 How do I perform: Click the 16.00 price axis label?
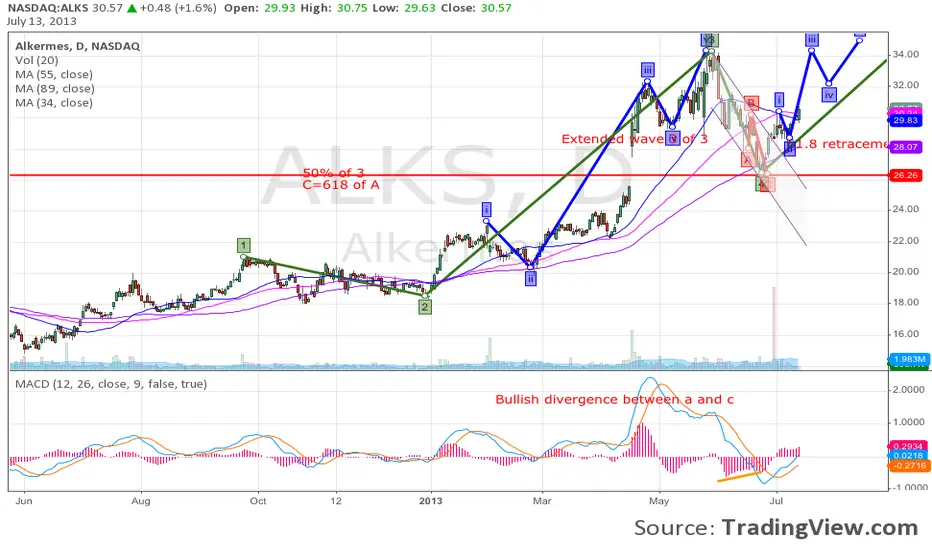pos(906,334)
